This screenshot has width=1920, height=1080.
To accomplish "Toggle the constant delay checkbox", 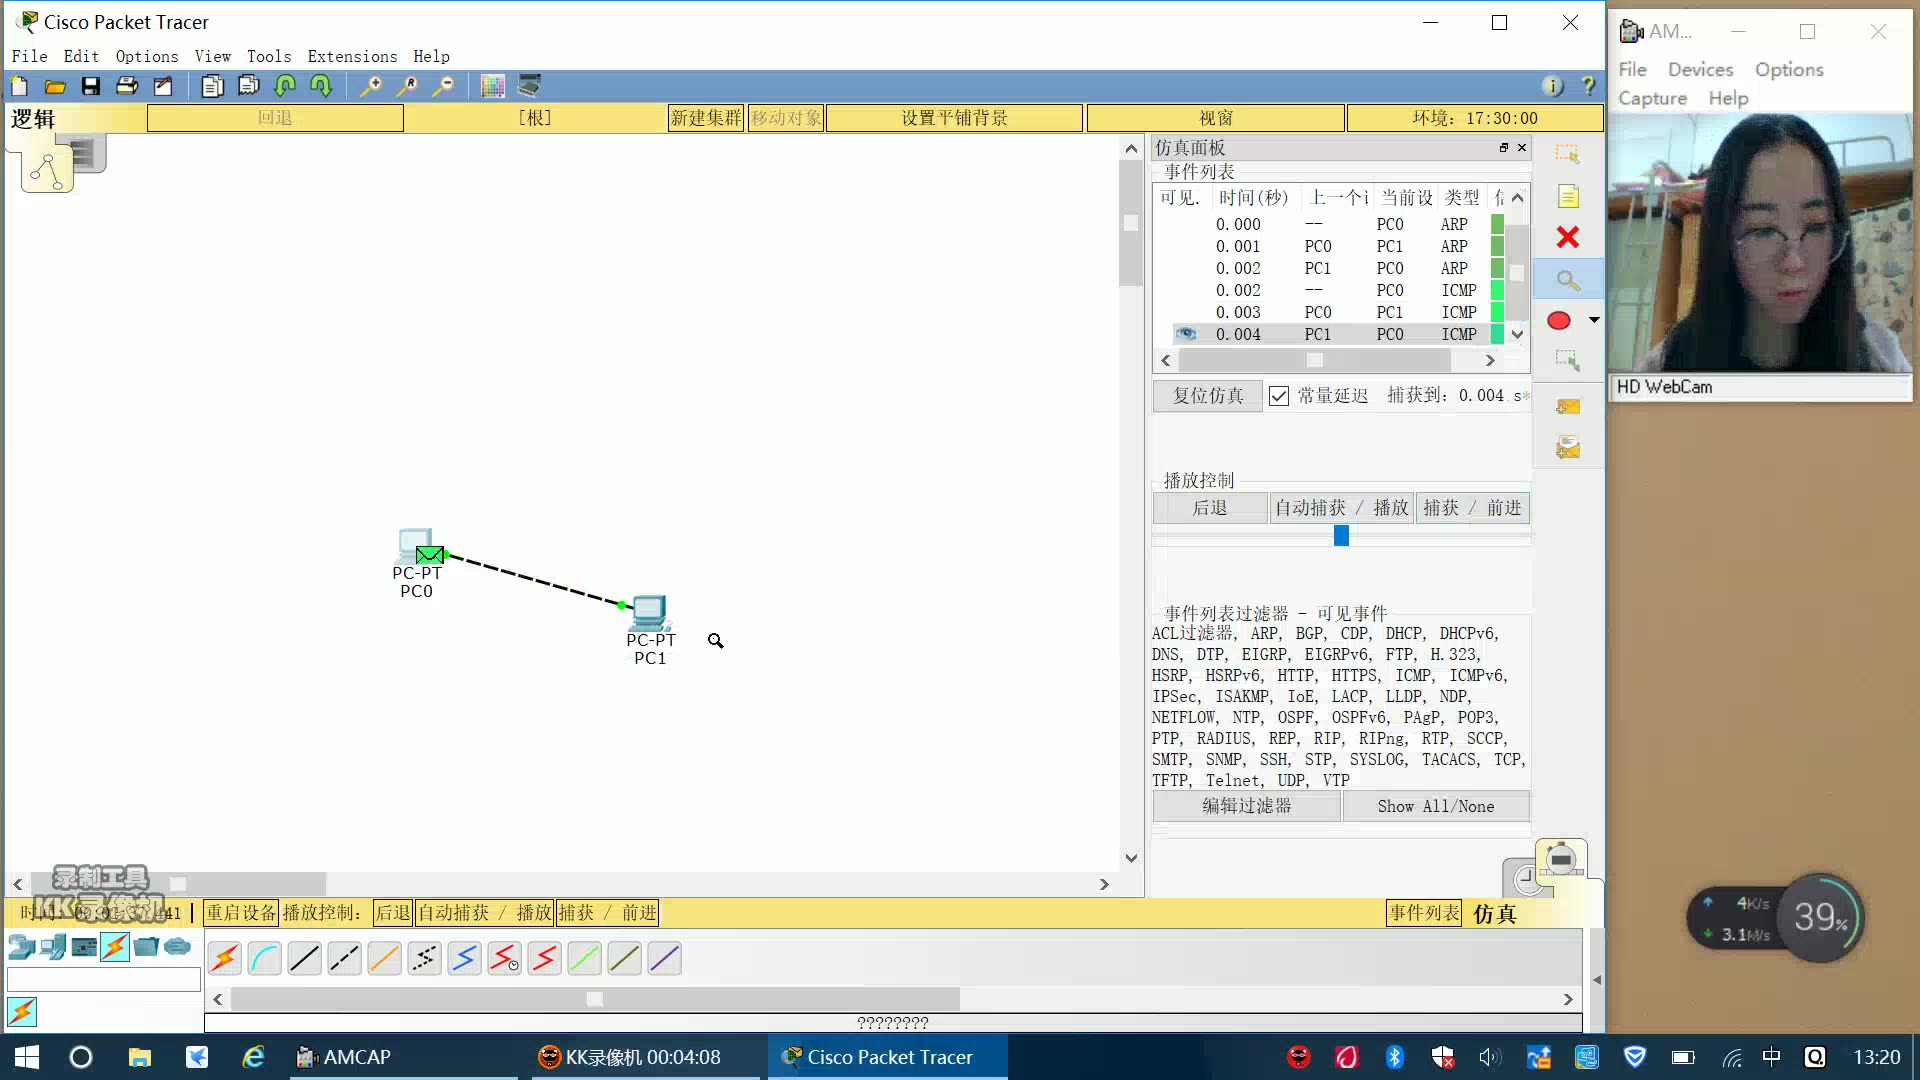I will 1278,396.
